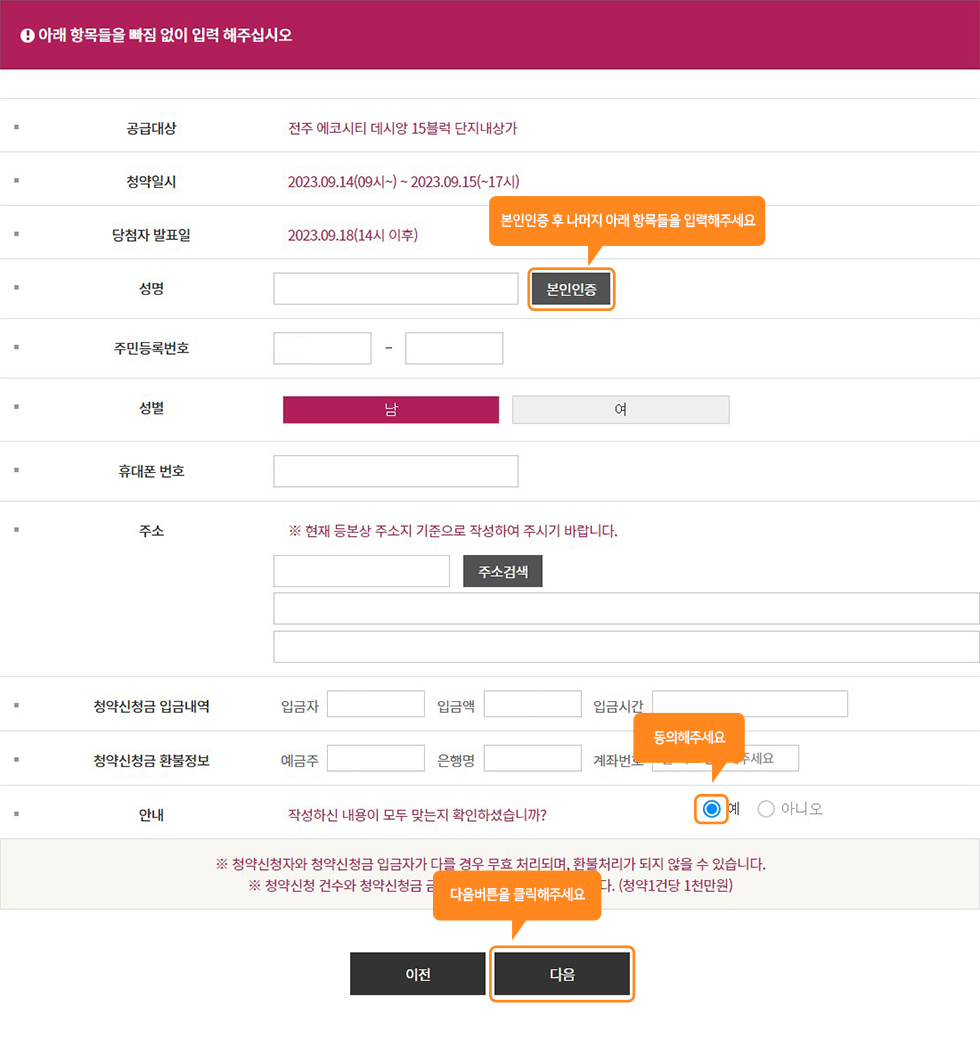Click the 입금시간 deposit time field

(749, 704)
